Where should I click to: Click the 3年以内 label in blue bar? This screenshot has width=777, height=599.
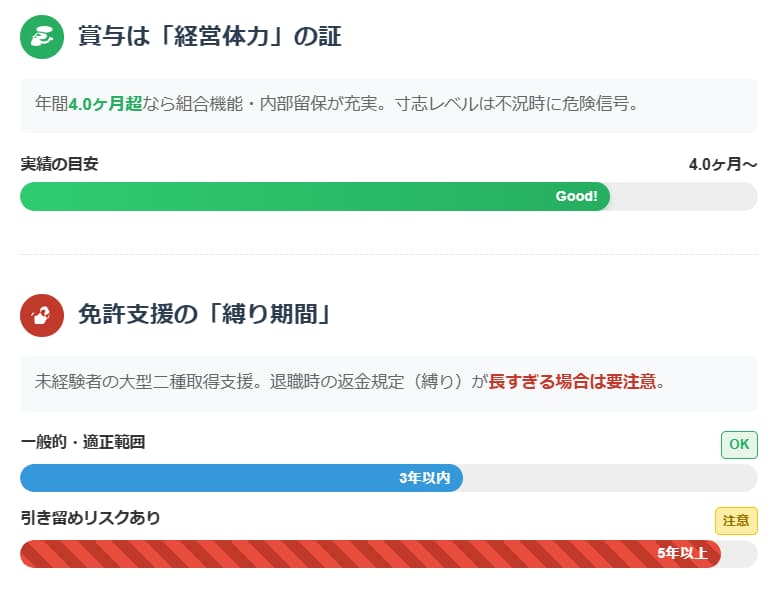tap(424, 478)
